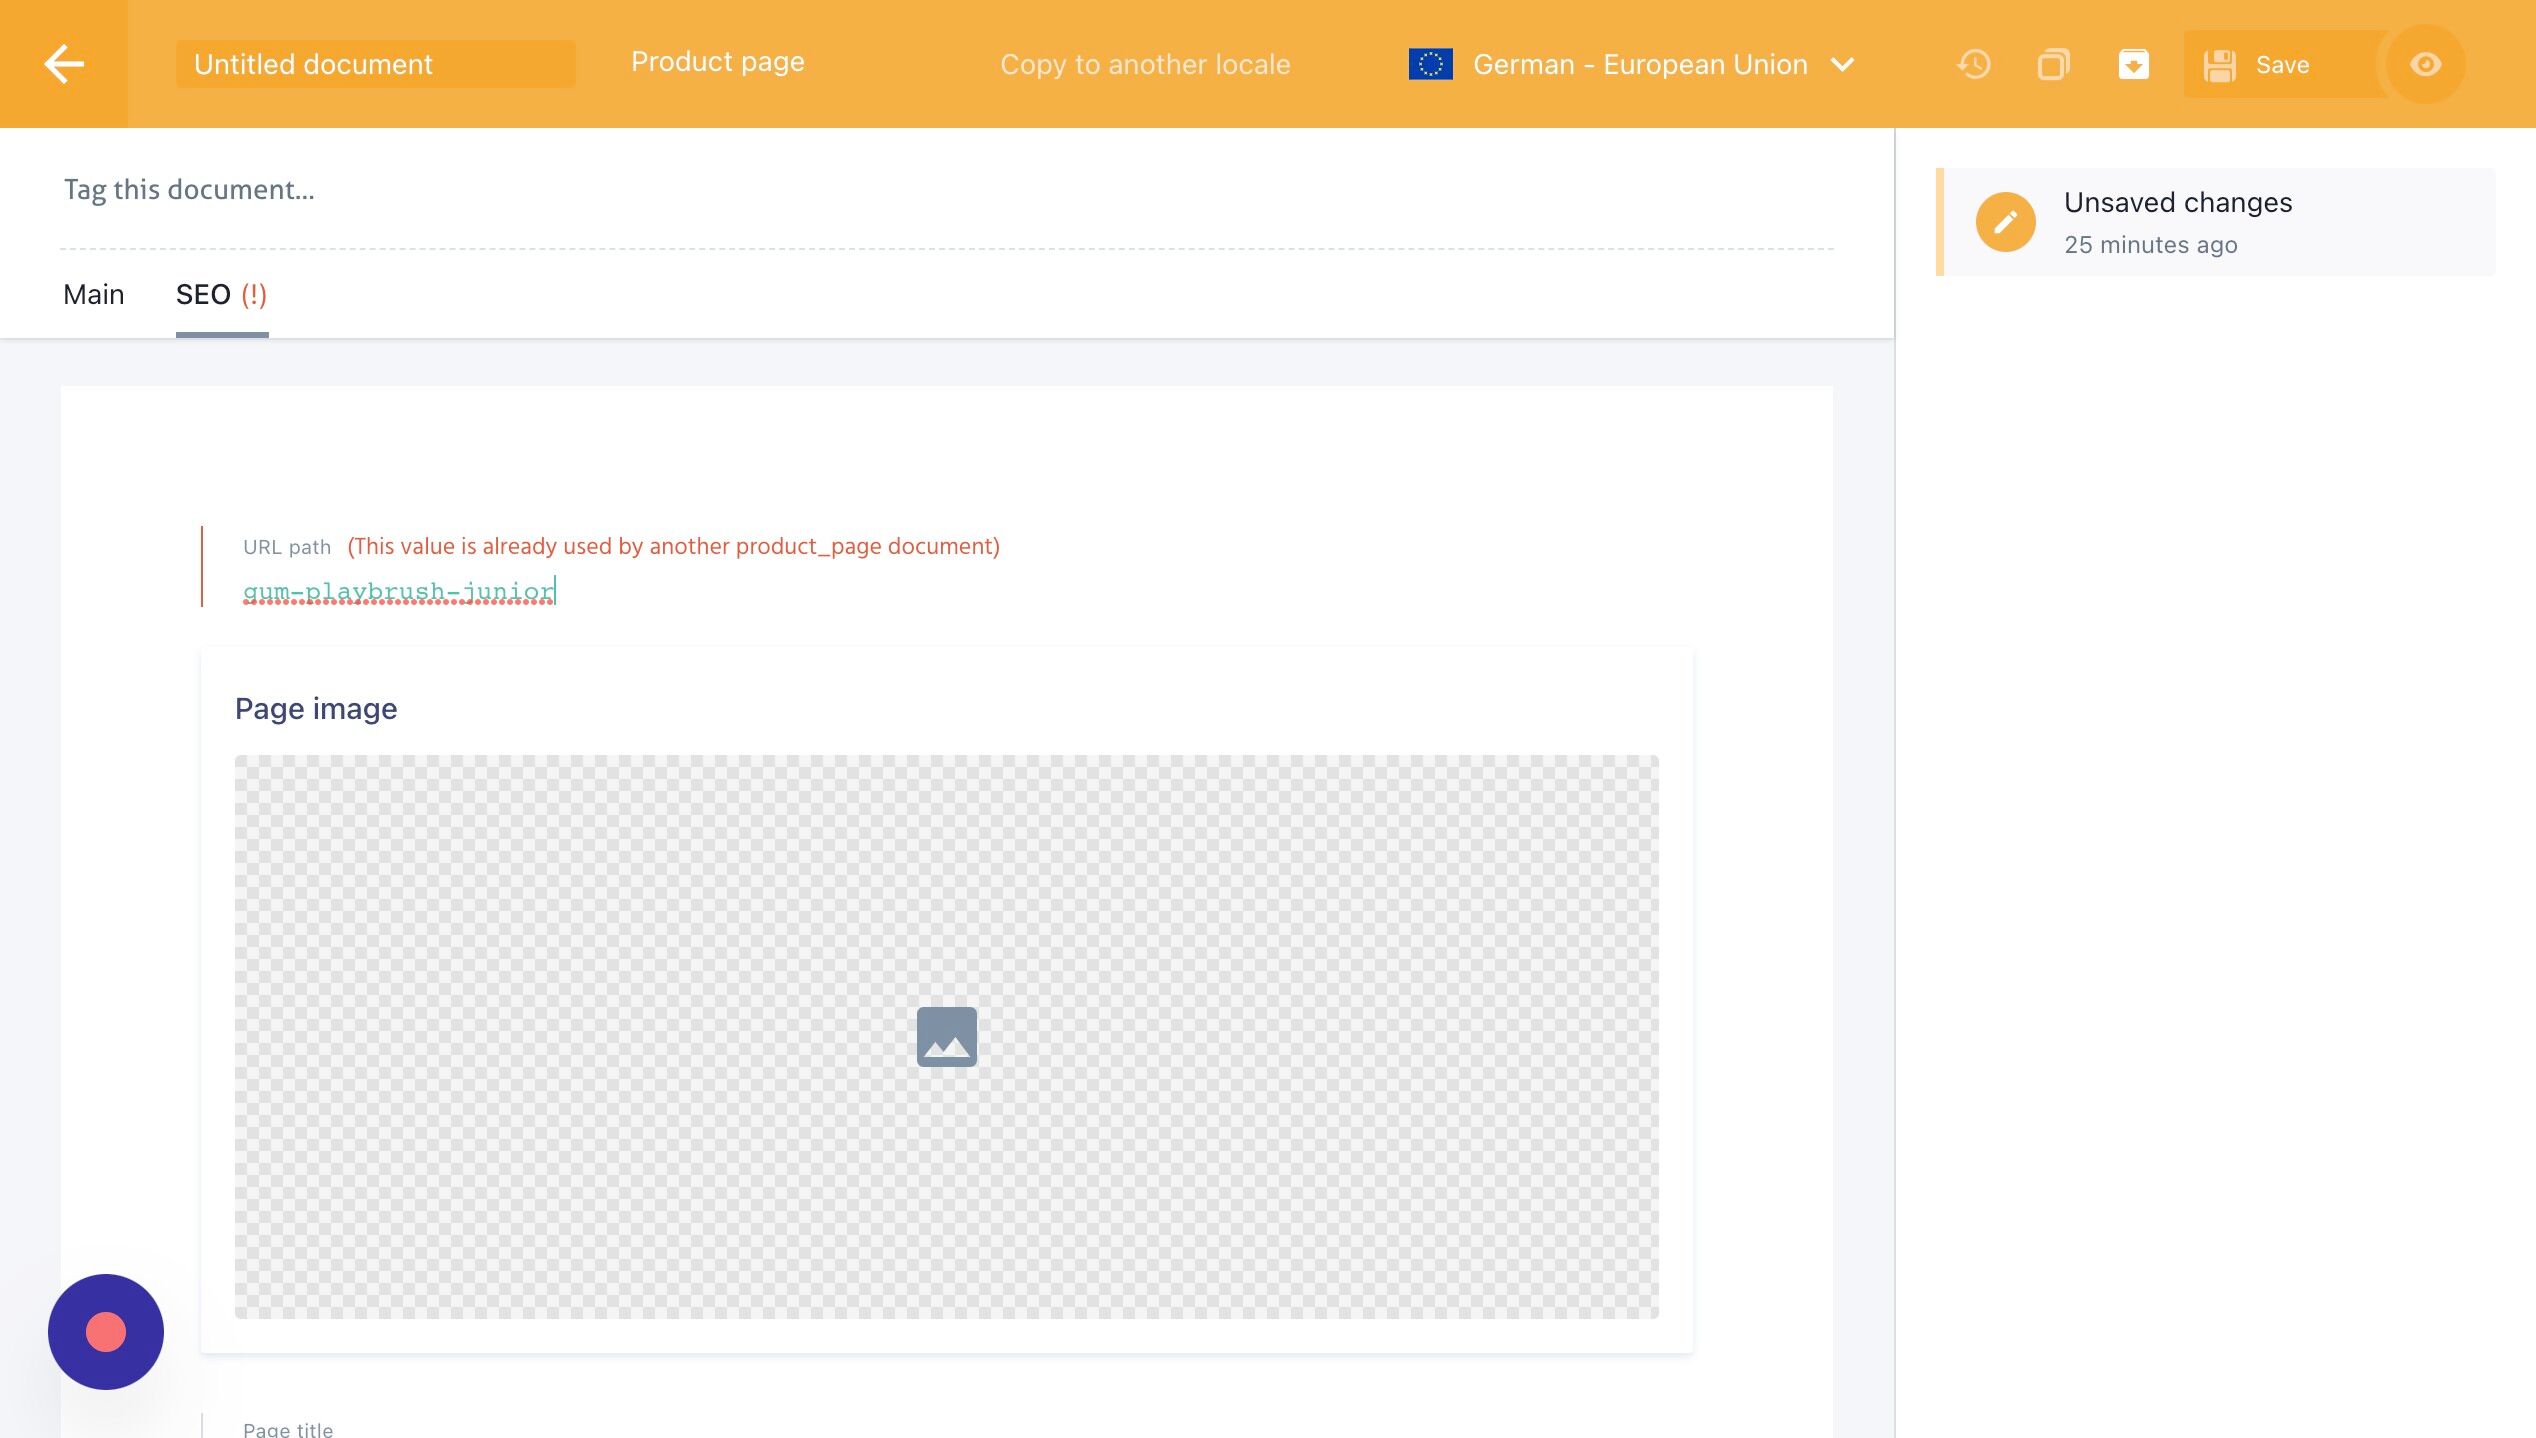Image resolution: width=2536 pixels, height=1438 pixels.
Task: Expand the German - European Union locale dropdown
Action: tap(1640, 64)
